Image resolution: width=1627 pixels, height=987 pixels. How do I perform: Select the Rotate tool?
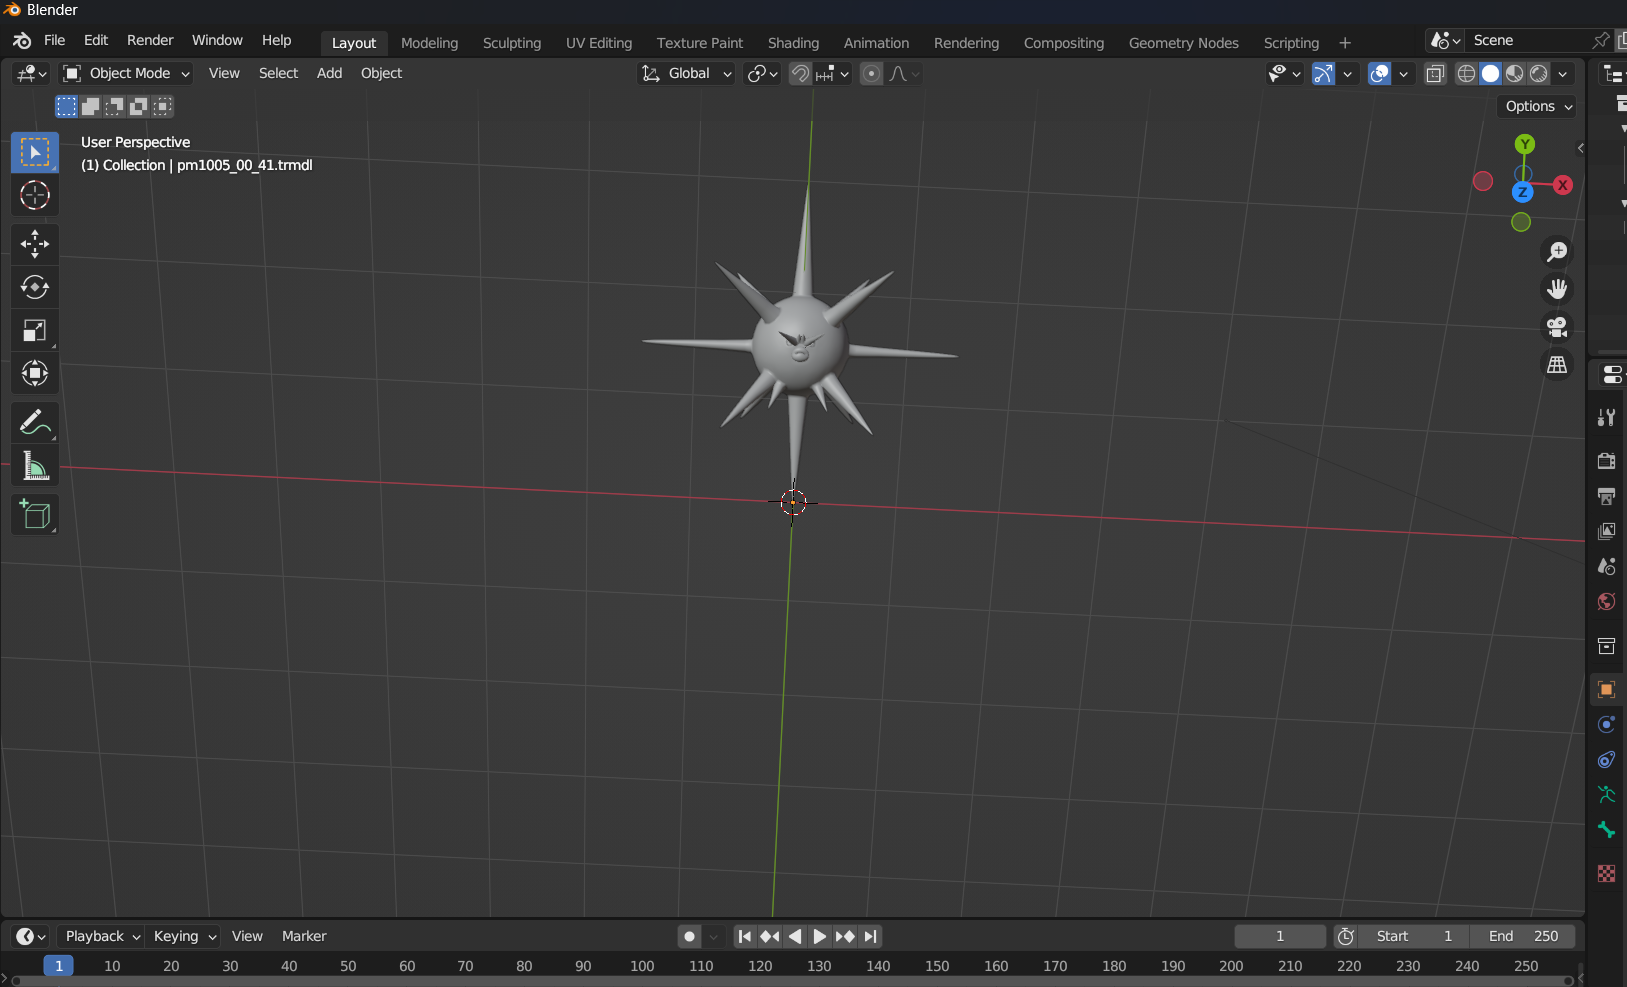tap(35, 287)
